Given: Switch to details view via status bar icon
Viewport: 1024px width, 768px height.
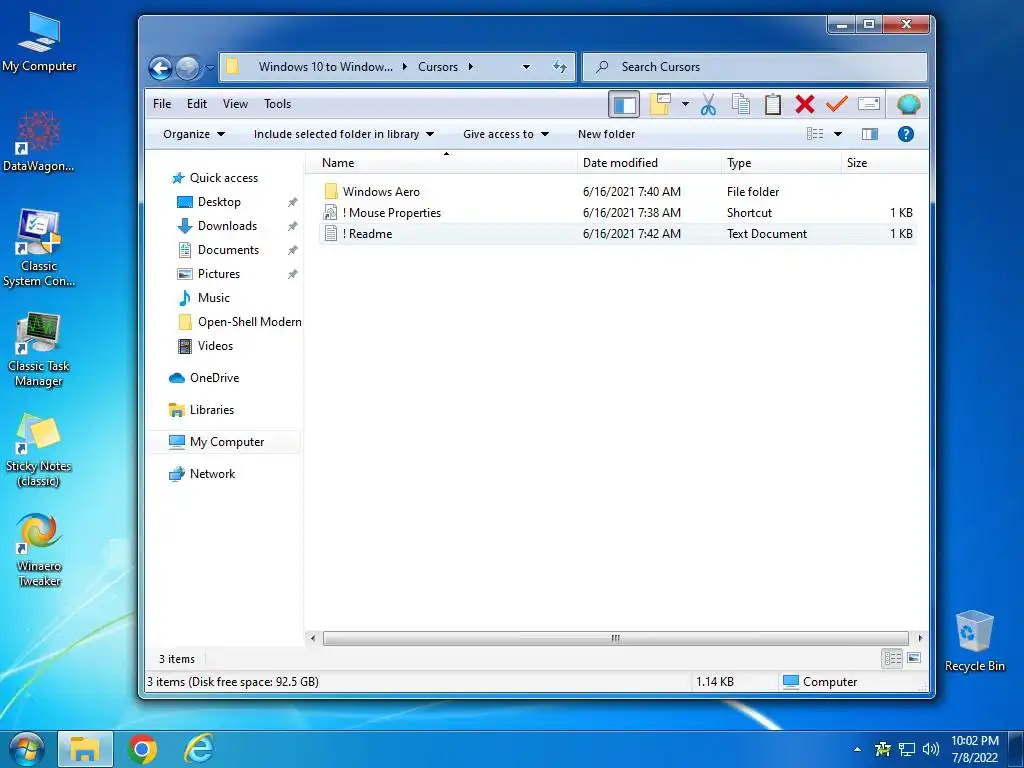Looking at the screenshot, I should point(893,658).
